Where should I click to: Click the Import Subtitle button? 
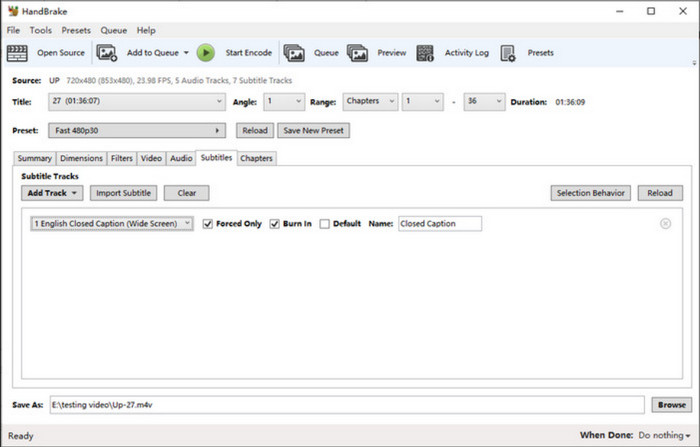(x=123, y=193)
